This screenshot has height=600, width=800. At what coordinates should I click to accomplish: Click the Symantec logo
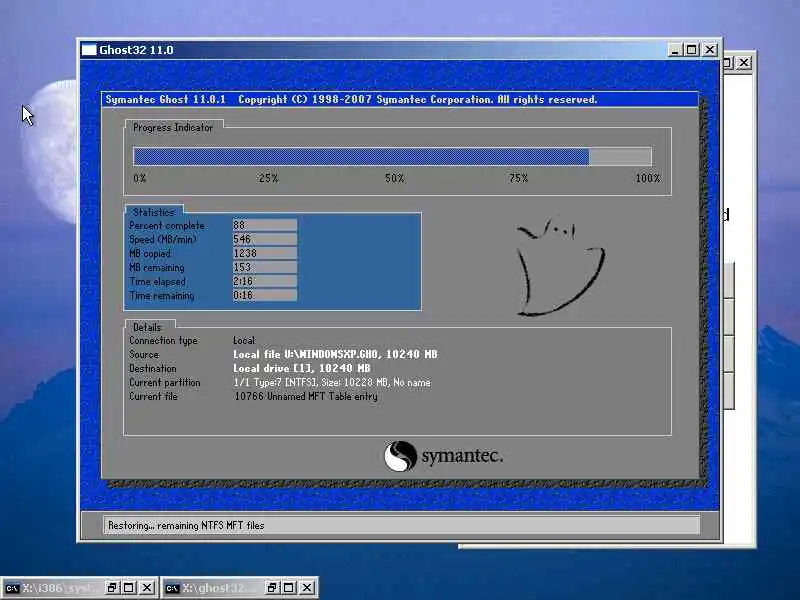[443, 456]
